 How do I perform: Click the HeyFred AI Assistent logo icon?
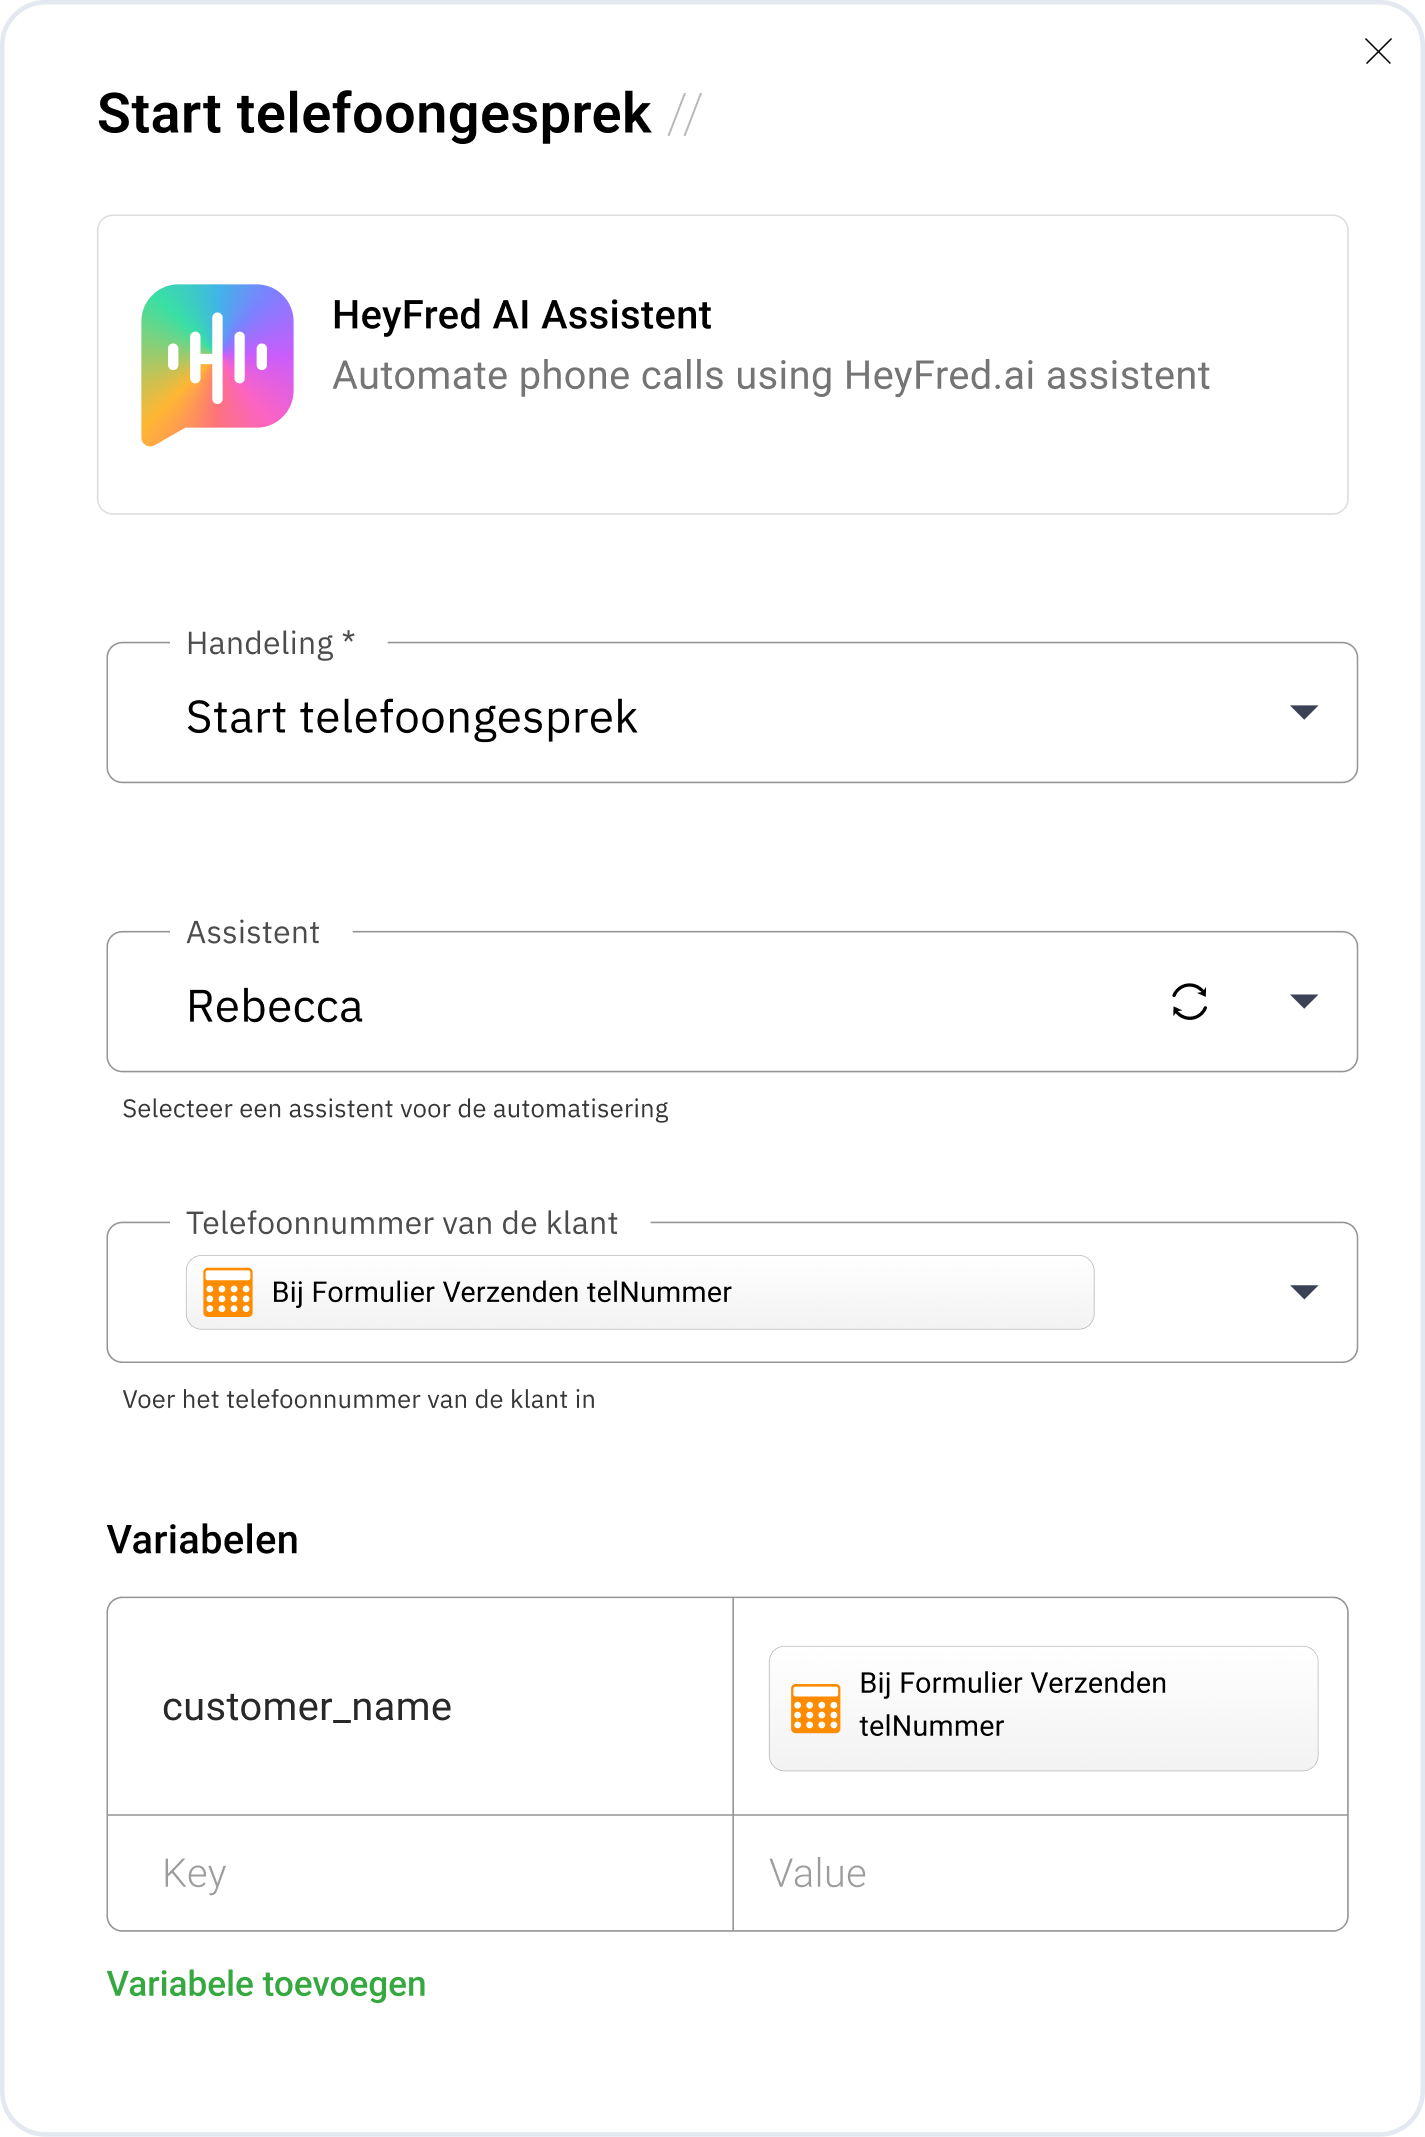pos(217,364)
